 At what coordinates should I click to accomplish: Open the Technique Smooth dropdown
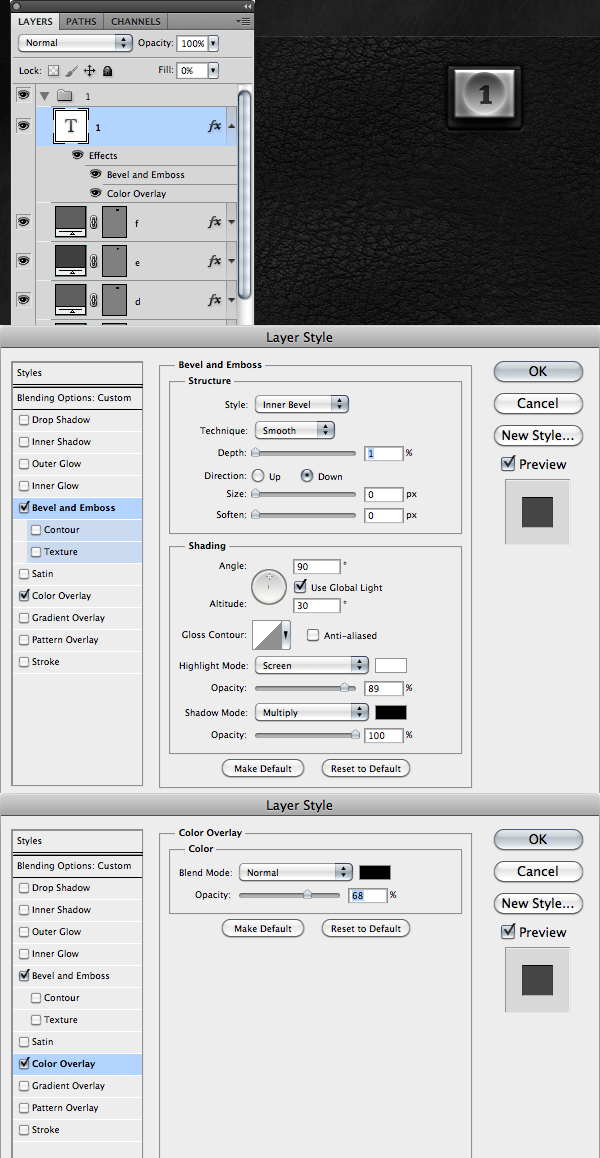pos(295,430)
